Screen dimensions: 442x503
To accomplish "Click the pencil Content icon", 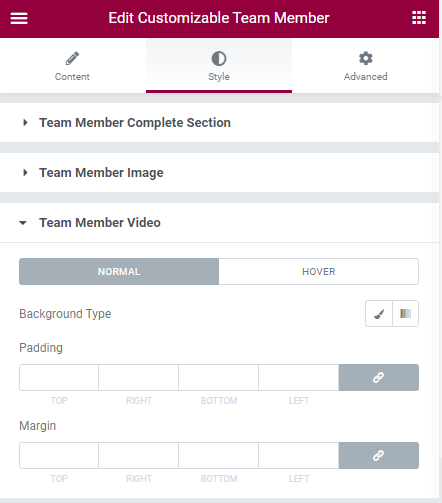I will click(x=72, y=58).
